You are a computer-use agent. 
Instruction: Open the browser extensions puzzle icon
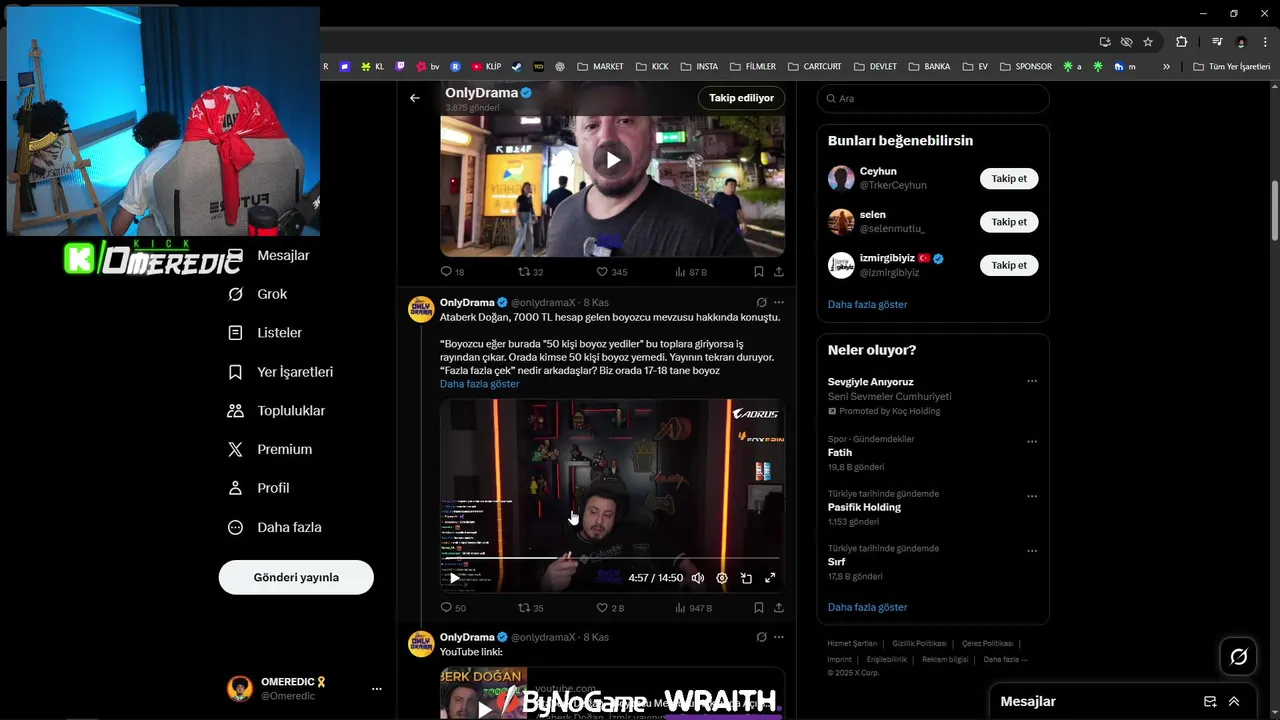[x=1182, y=42]
